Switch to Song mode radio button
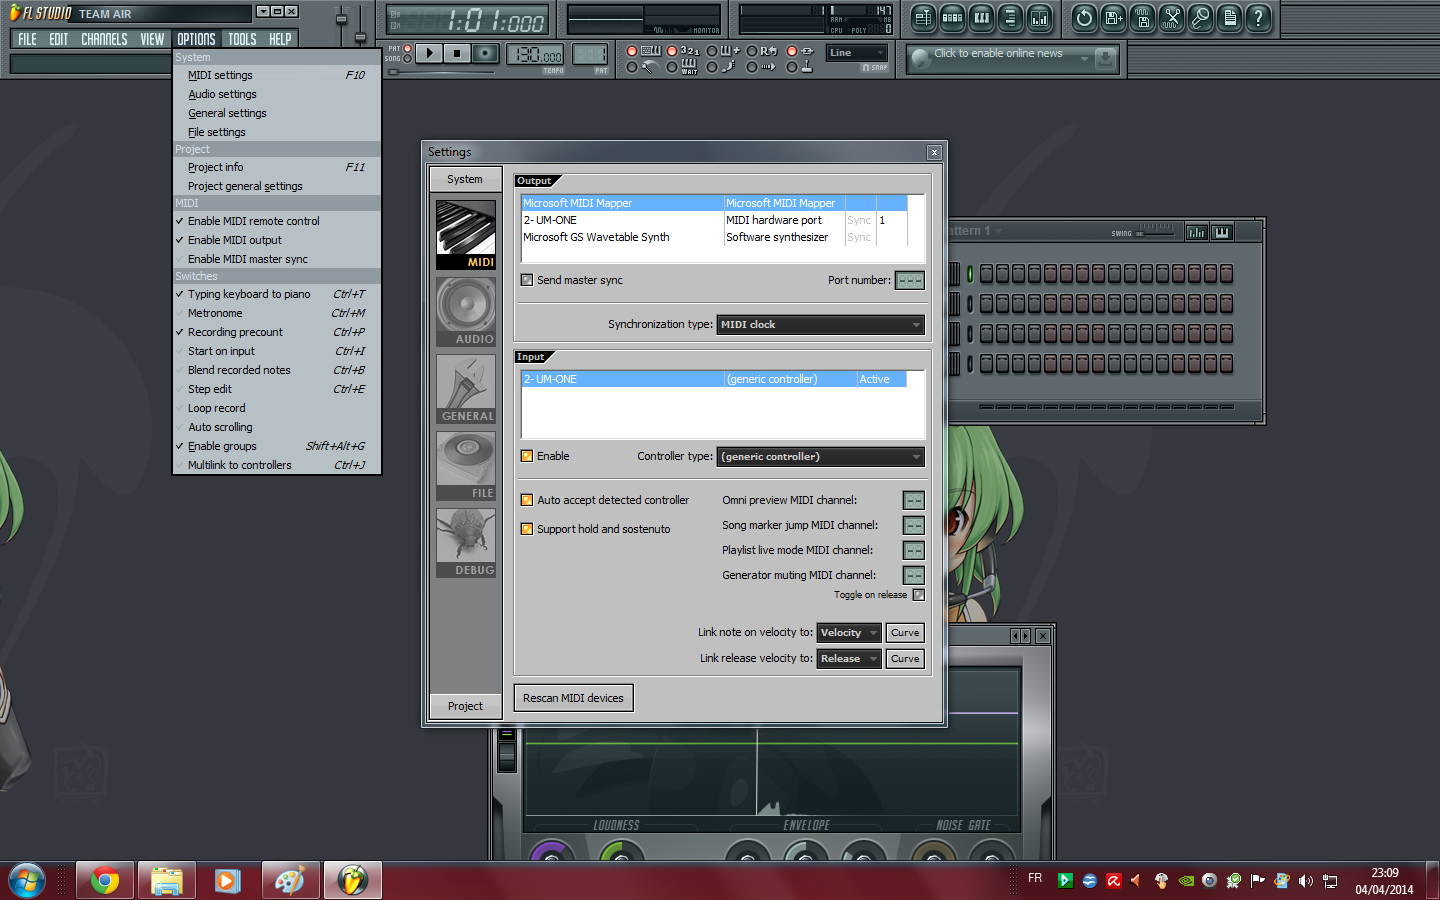Screen dimensions: 1440x900 pyautogui.click(x=407, y=59)
